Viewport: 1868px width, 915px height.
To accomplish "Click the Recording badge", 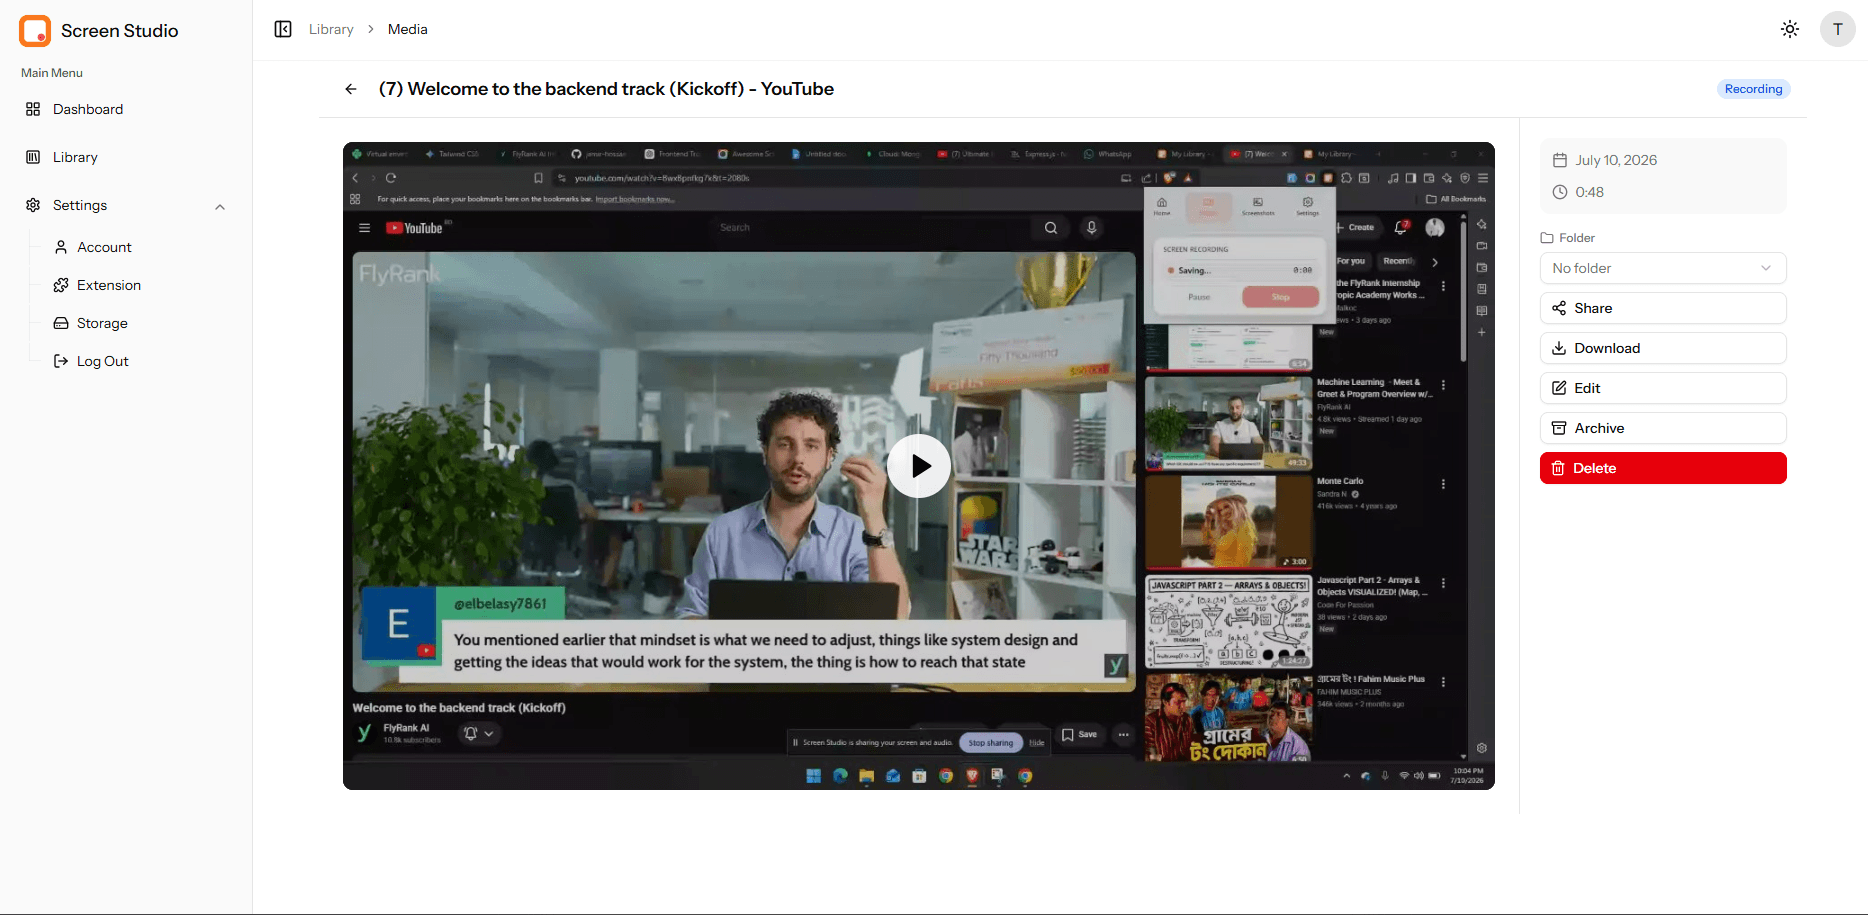I will (x=1754, y=89).
